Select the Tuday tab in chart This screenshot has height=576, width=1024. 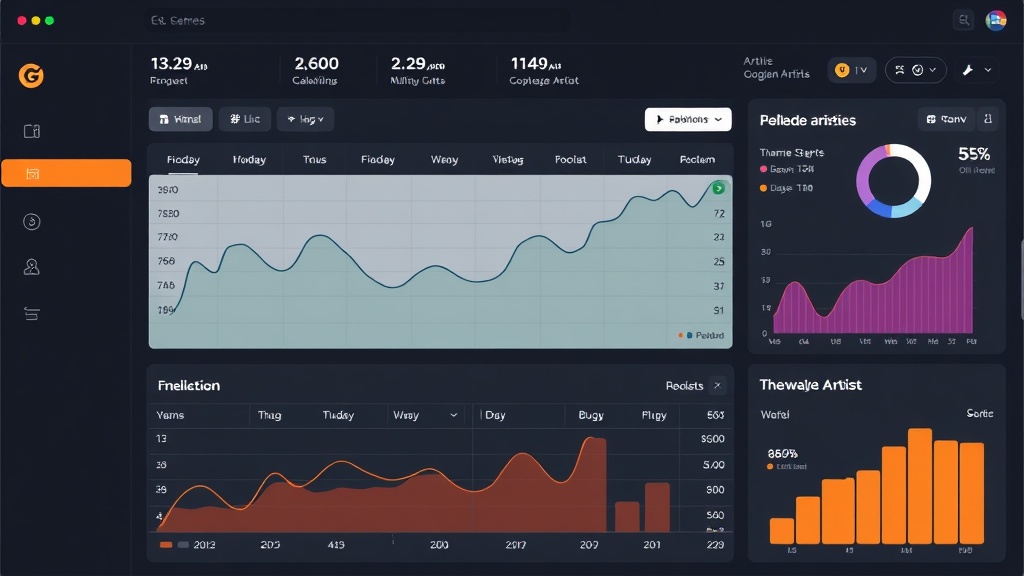point(634,160)
